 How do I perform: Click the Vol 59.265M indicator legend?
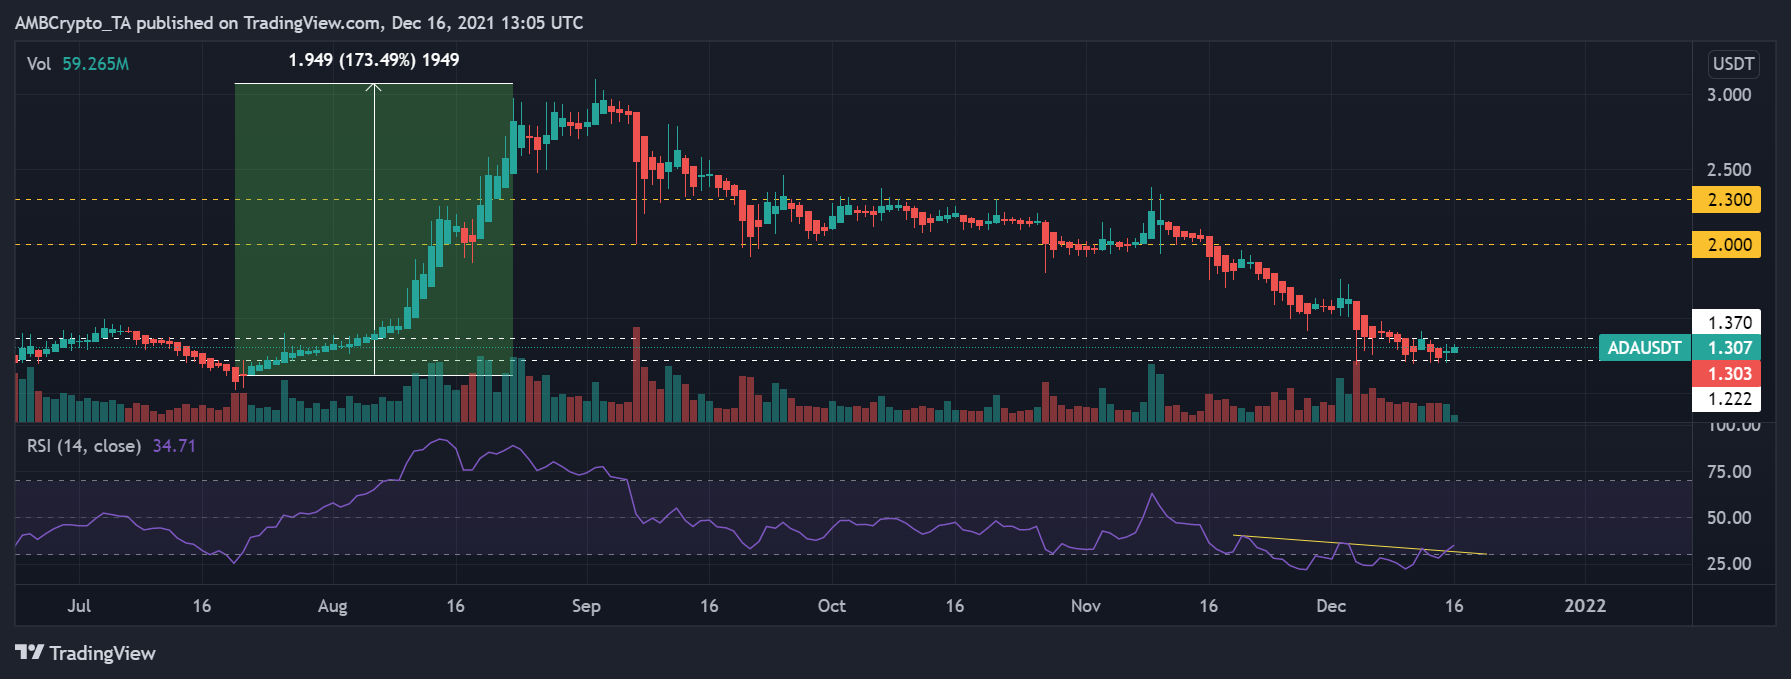(x=78, y=64)
